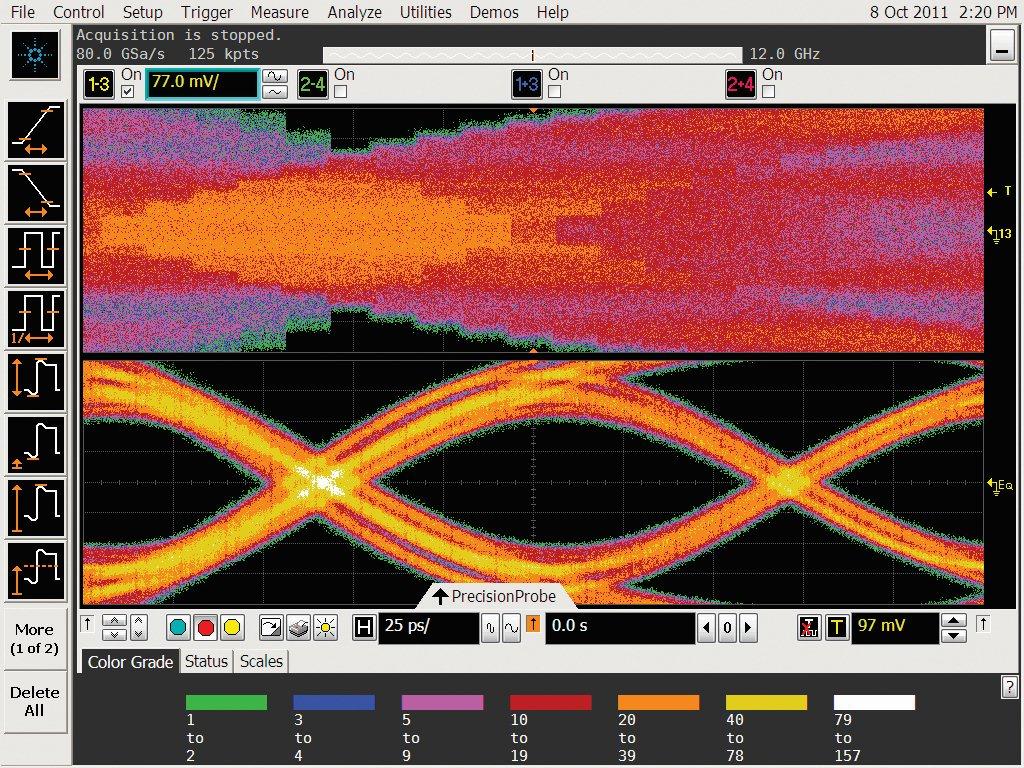Open the Analyze menu
Viewport: 1024px width, 768px height.
354,12
